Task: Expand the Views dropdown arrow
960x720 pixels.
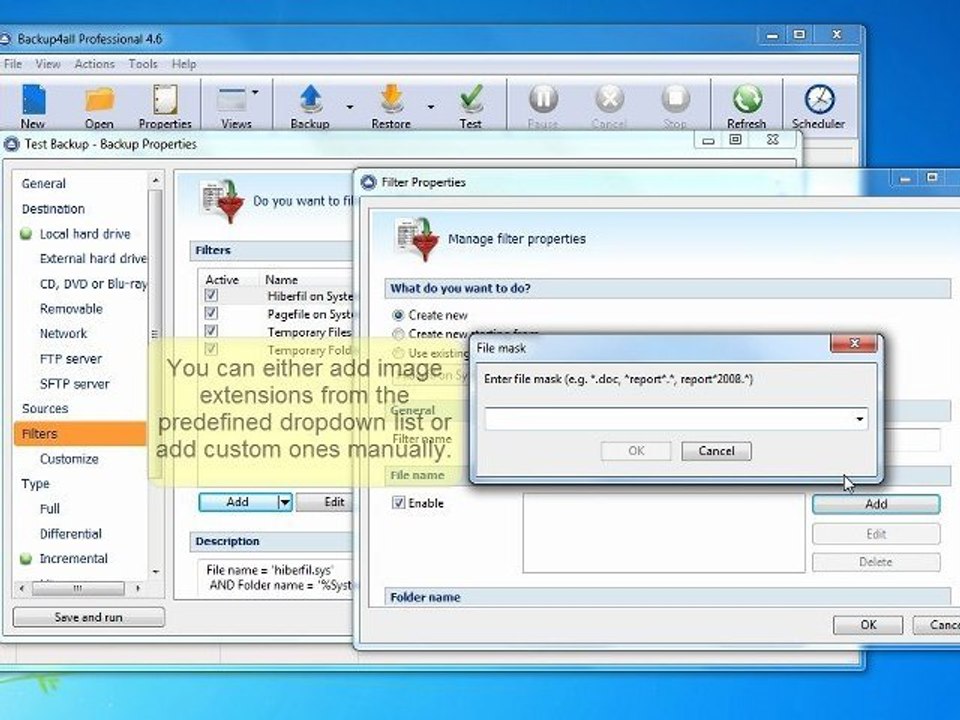Action: pos(255,92)
